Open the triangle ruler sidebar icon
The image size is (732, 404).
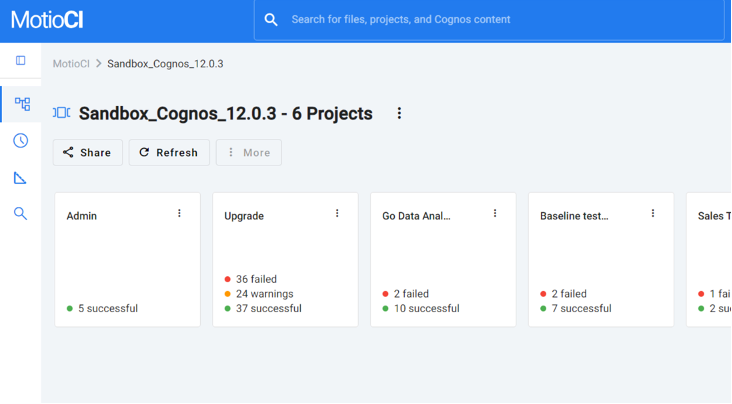pyautogui.click(x=20, y=178)
